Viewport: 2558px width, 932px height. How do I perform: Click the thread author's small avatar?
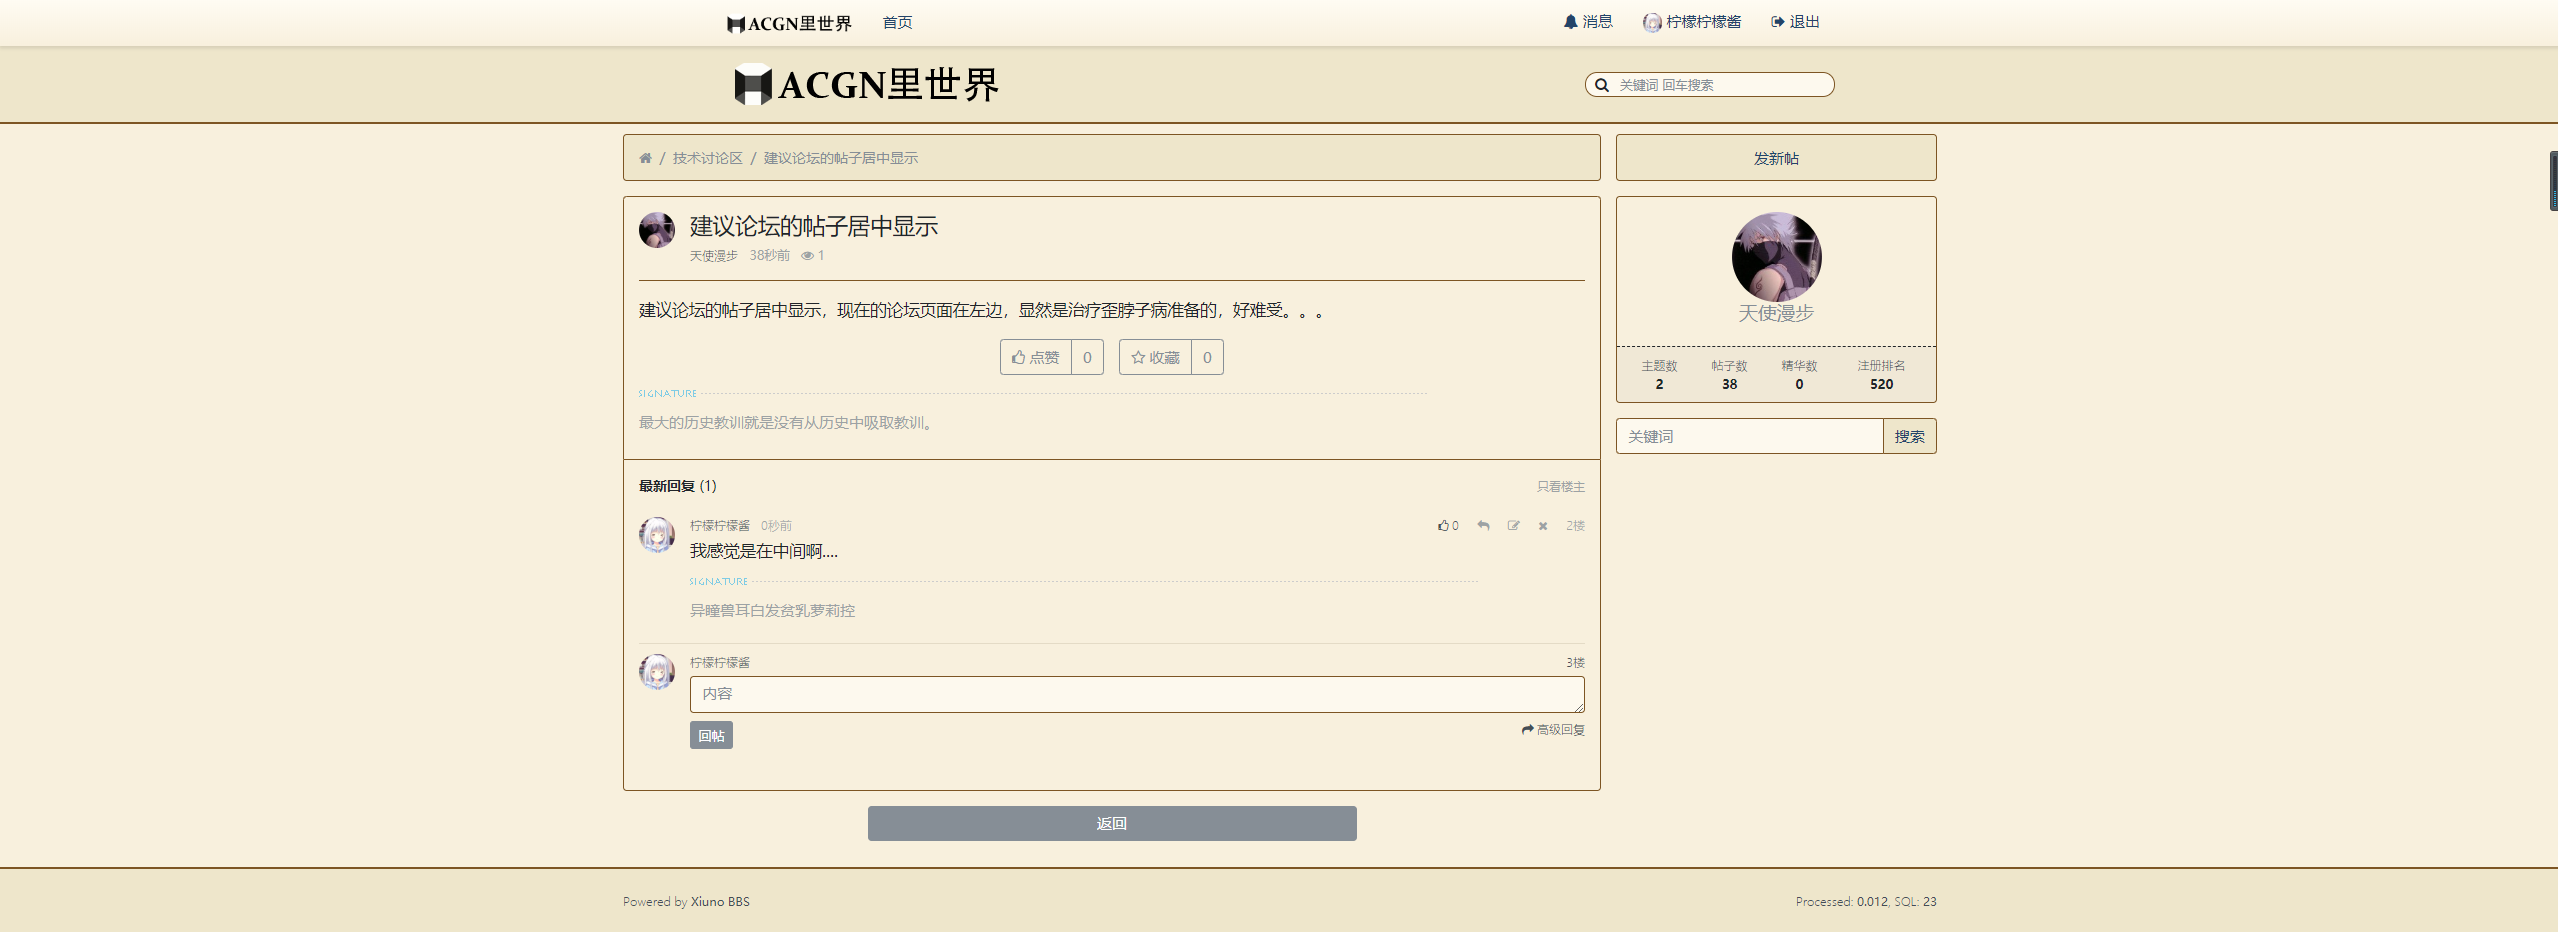(657, 230)
